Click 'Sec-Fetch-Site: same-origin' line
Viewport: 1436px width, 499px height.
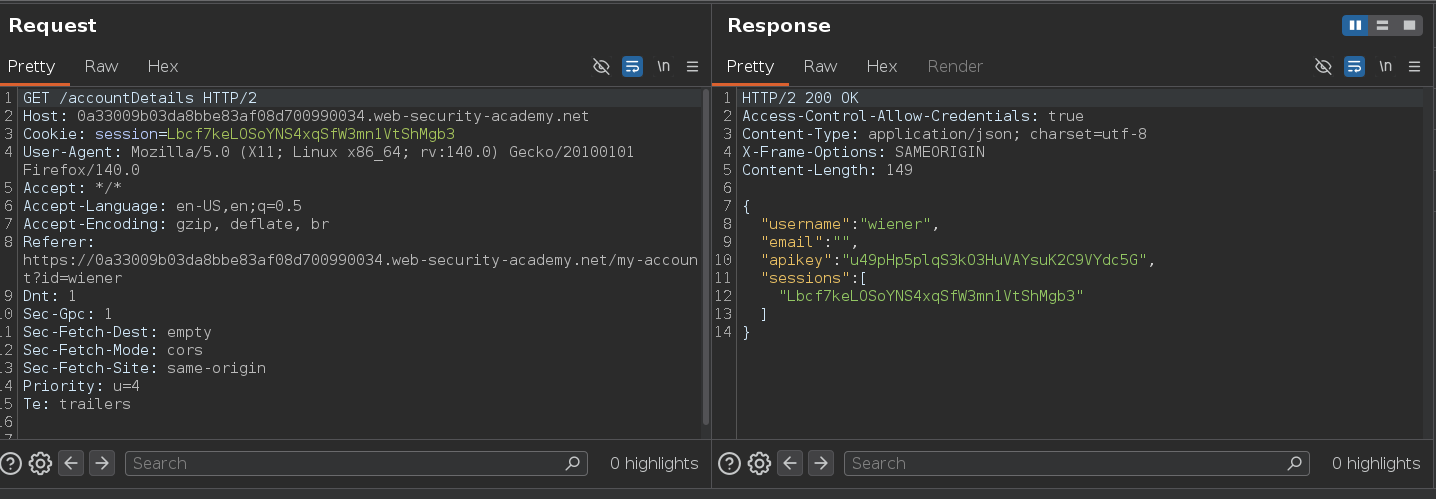(x=144, y=368)
